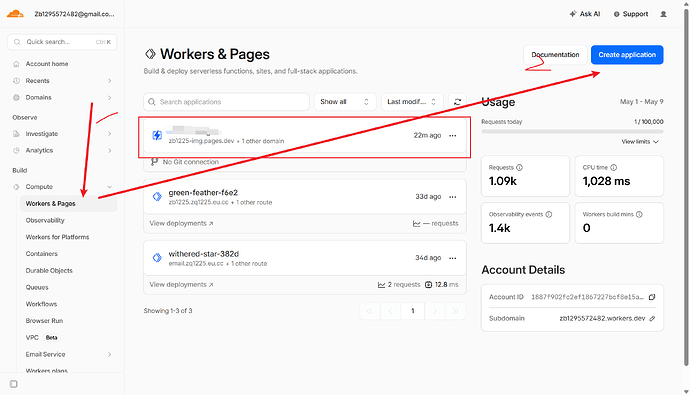
Task: Open Workers for Platforms
Action: [x=57, y=237]
